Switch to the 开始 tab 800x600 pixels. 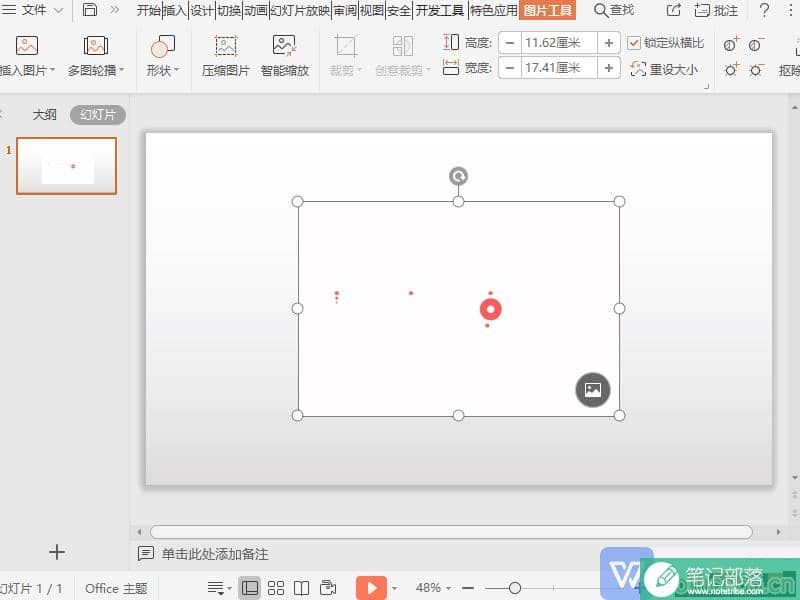149,10
